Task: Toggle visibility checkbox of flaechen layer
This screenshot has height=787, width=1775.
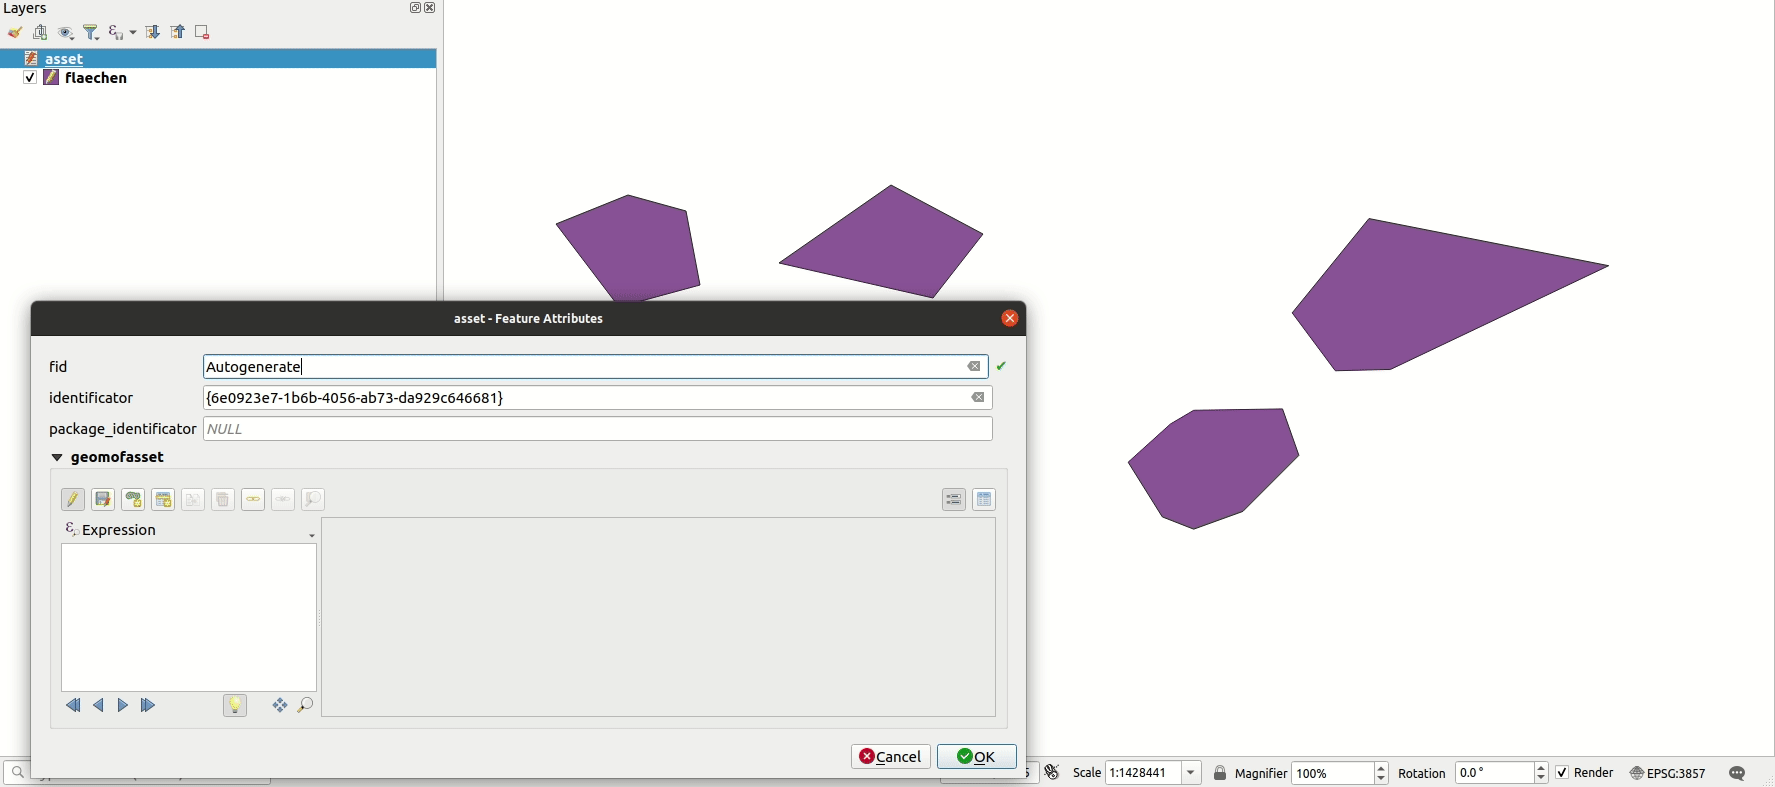Action: 30,78
